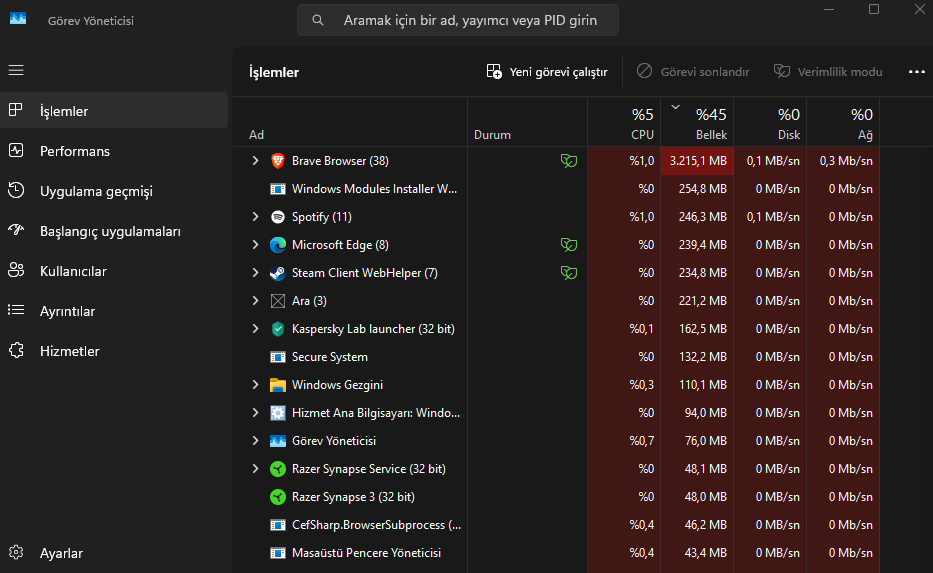933x573 pixels.
Task: Expand the Spotify process group
Action: point(255,217)
